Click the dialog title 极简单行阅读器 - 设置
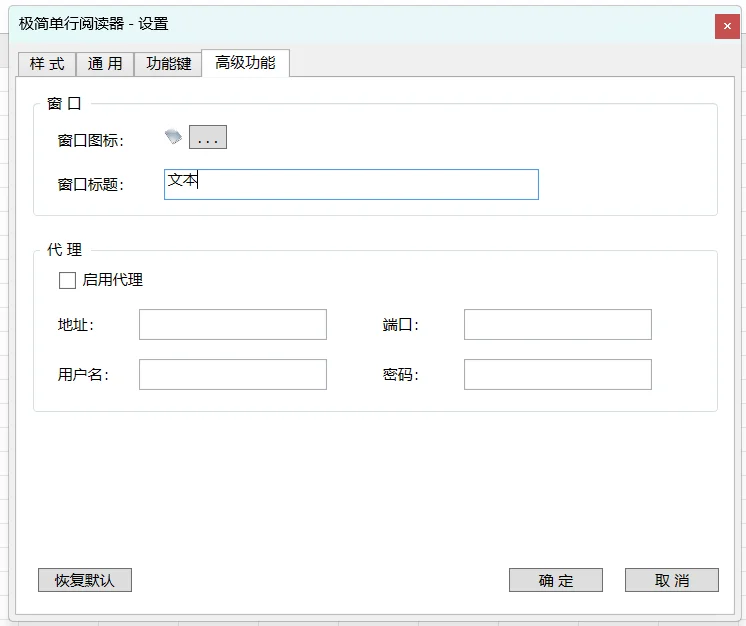 click(94, 24)
